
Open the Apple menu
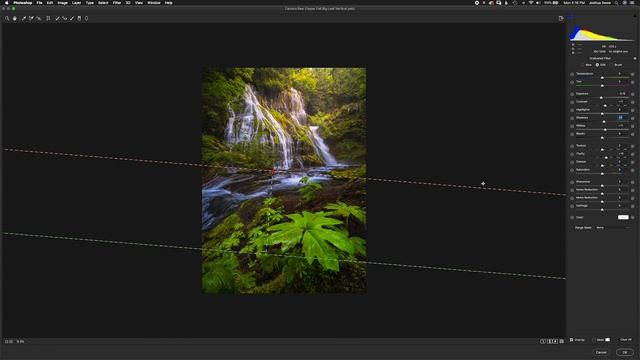(x=6, y=3)
